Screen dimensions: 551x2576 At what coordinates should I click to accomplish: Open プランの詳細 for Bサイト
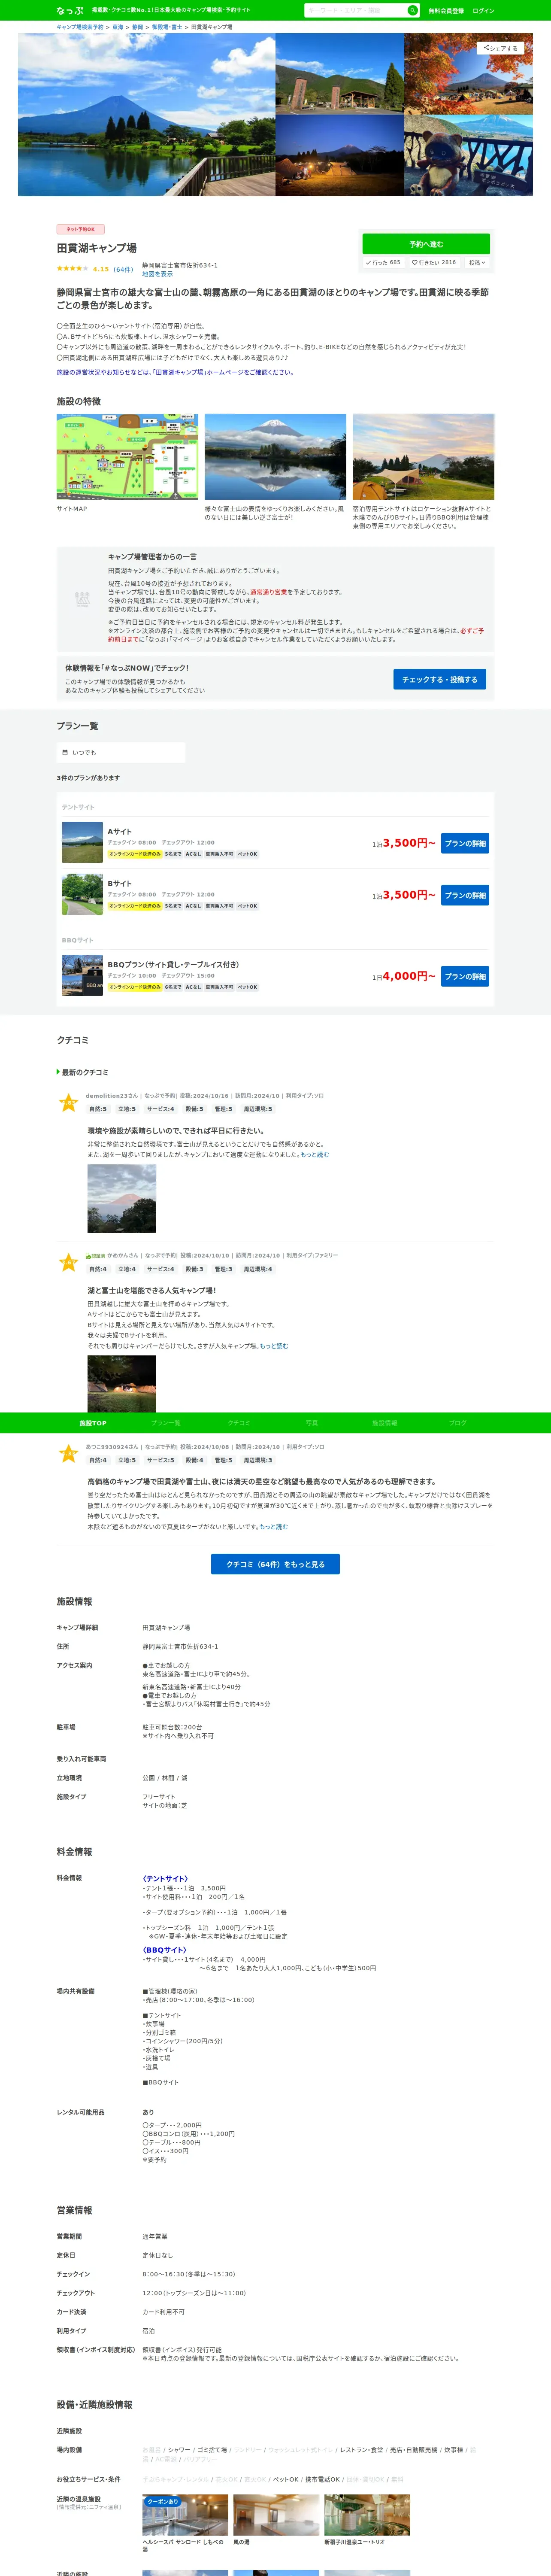[465, 895]
